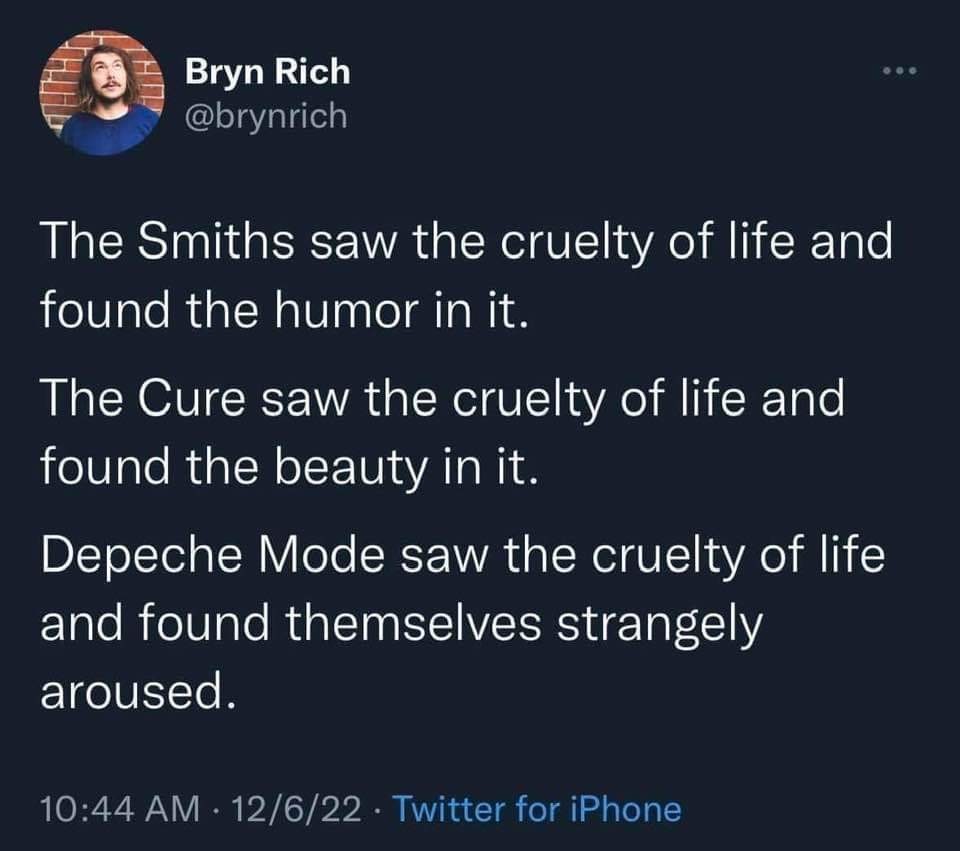This screenshot has height=851, width=960.
Task: Open the three-dot more options menu
Action: click(897, 72)
